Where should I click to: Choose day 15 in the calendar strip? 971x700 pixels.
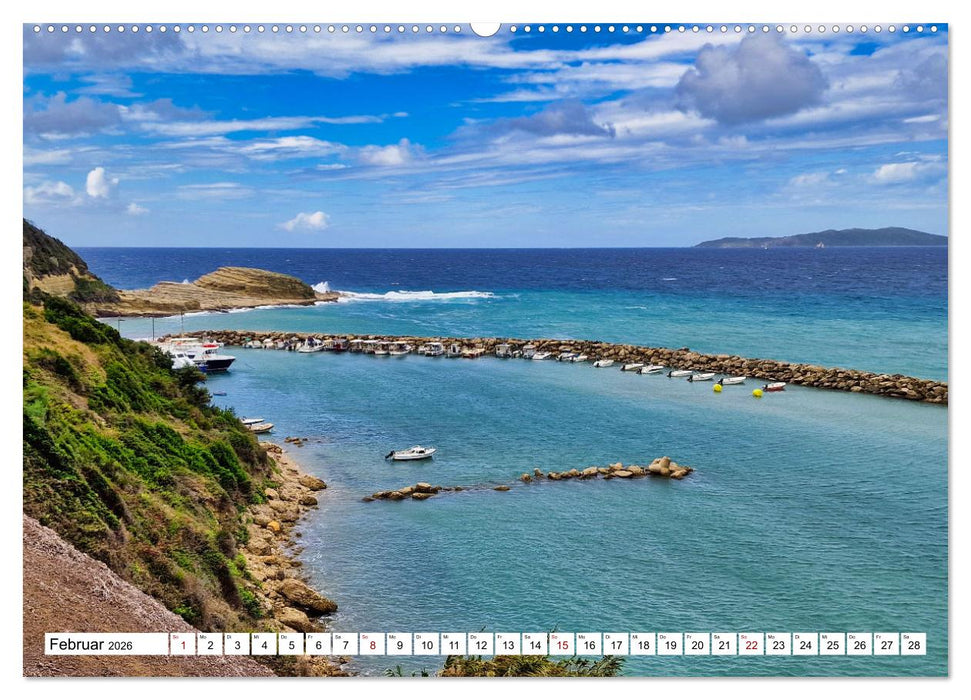(x=561, y=644)
